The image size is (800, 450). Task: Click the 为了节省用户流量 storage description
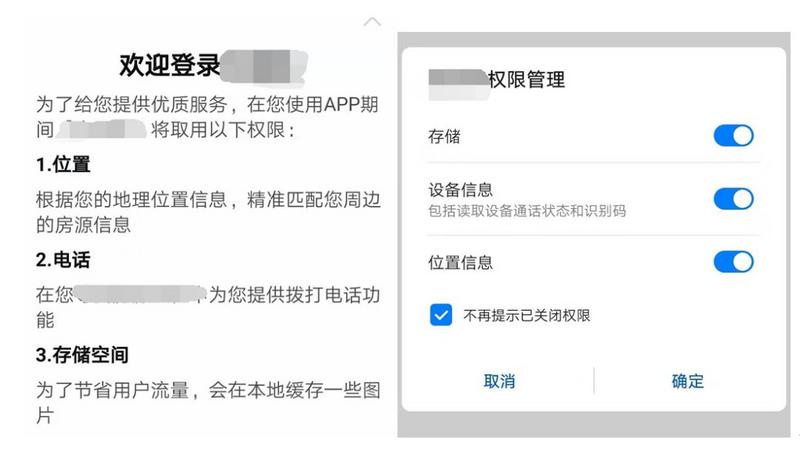[x=208, y=403]
